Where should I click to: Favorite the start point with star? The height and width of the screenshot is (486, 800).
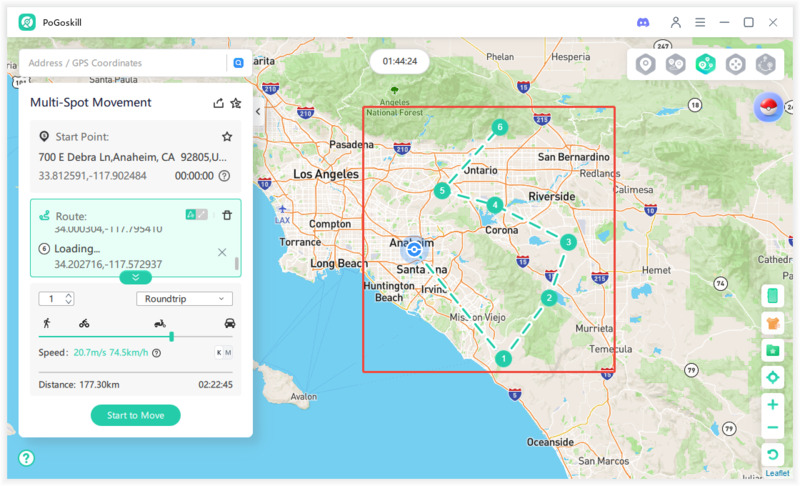click(x=227, y=136)
